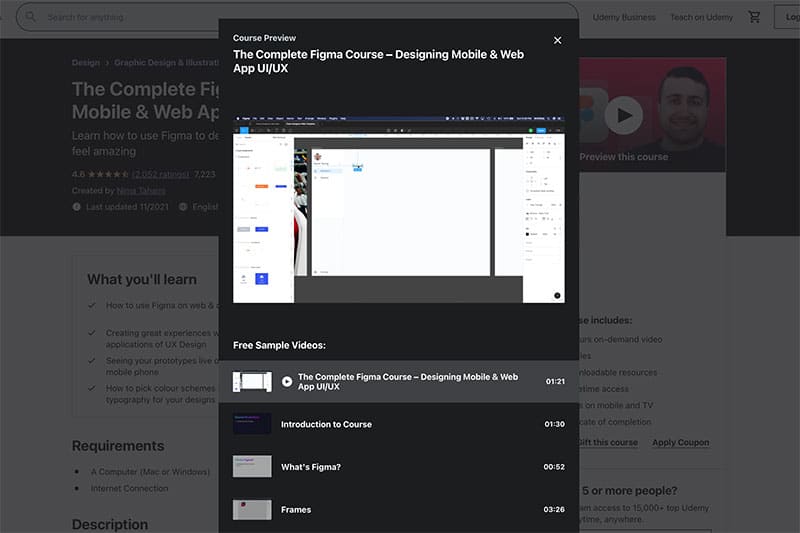Click 'A Computer (Mac or Windows)' requirement
Image resolution: width=800 pixels, height=533 pixels.
150,472
